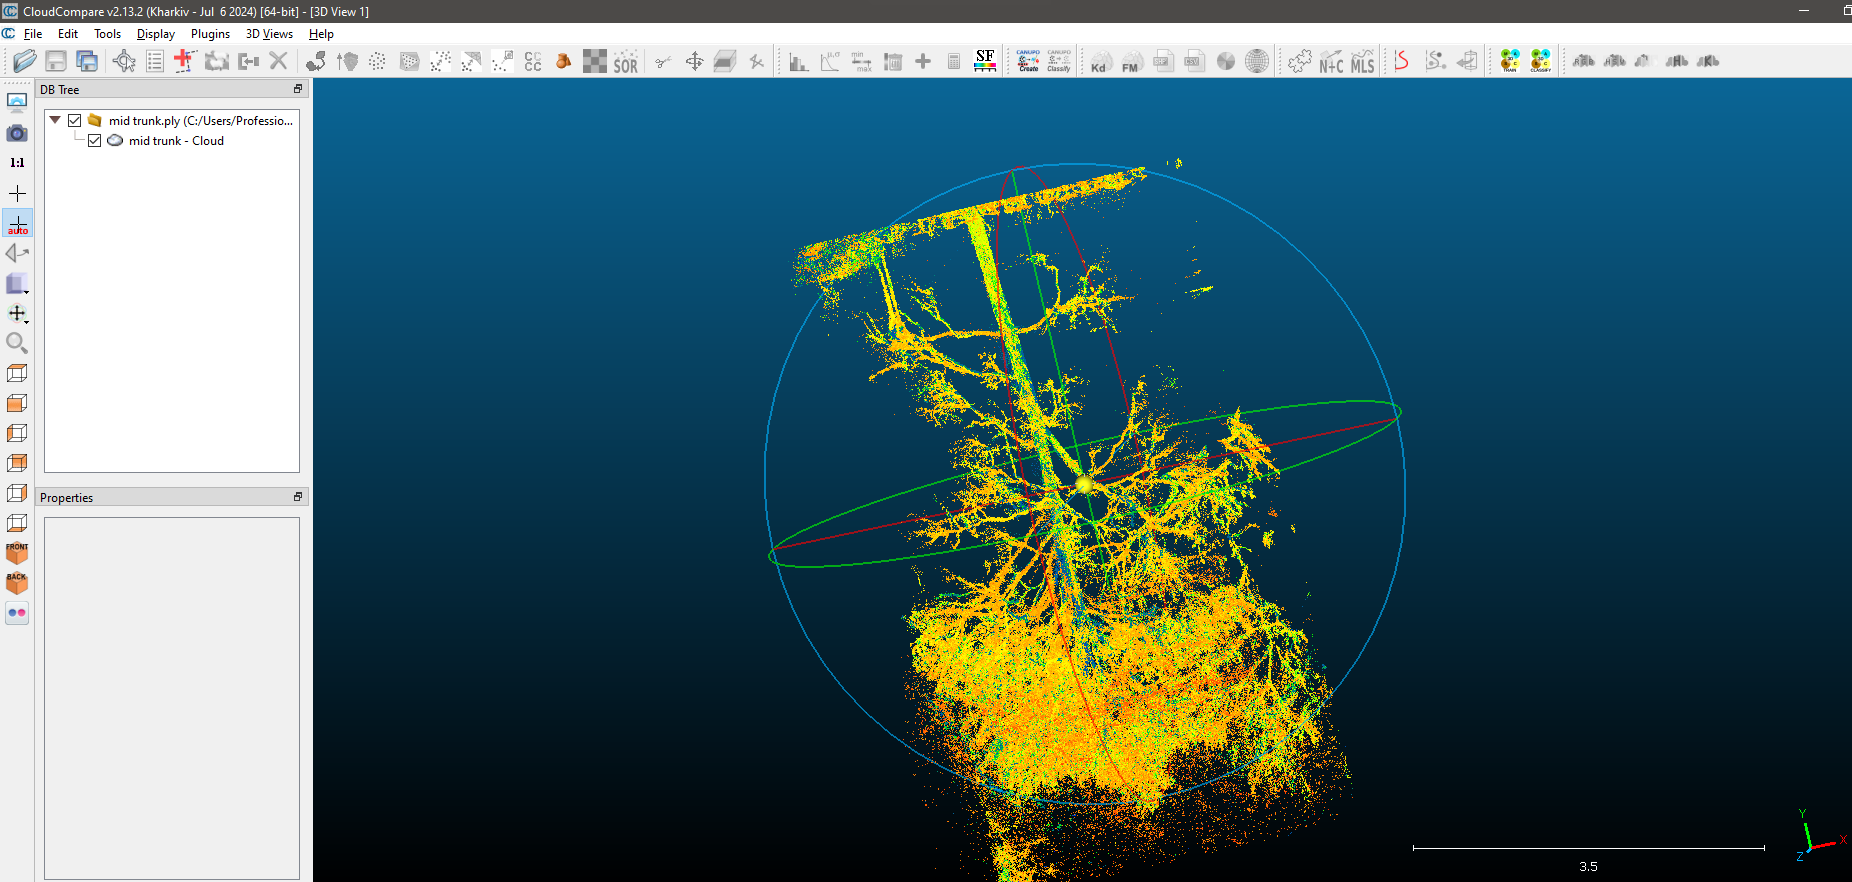Zoom on selected entities with the magnifier icon
This screenshot has height=882, width=1852.
17,343
